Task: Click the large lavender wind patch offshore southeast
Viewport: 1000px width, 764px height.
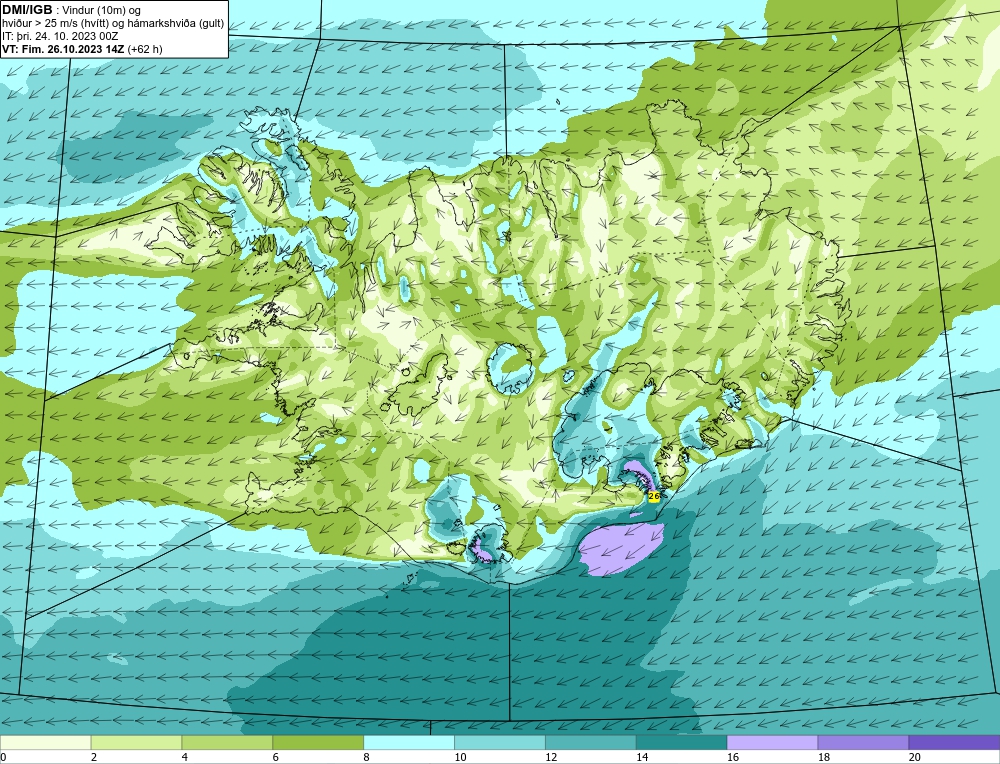Action: tap(622, 548)
